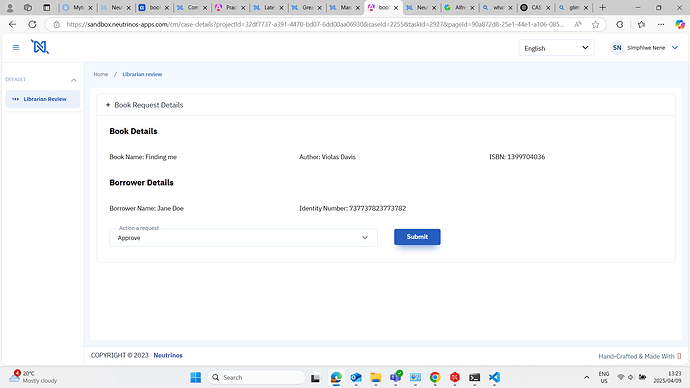This screenshot has height=388, width=690.
Task: Click Author: Violas Davis text
Action: [327, 157]
